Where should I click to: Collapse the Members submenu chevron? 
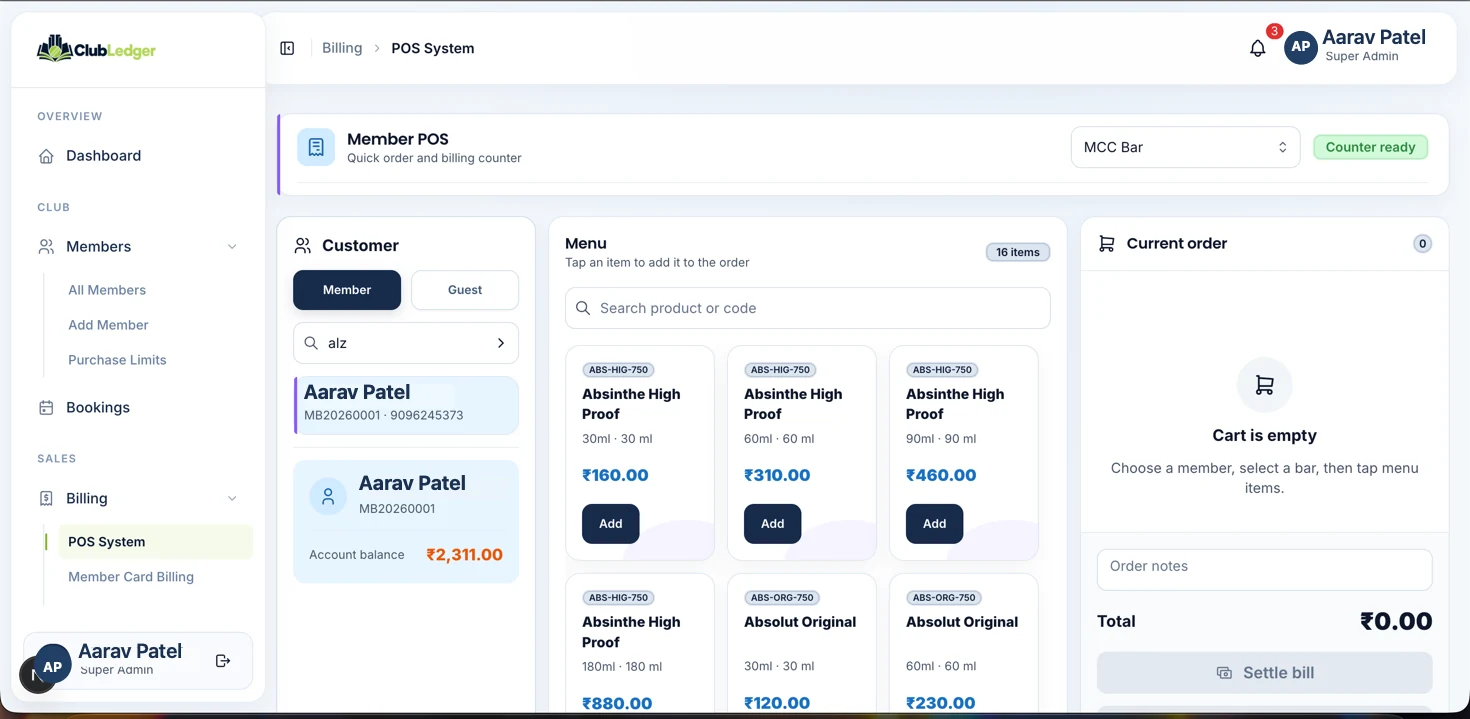click(x=232, y=247)
